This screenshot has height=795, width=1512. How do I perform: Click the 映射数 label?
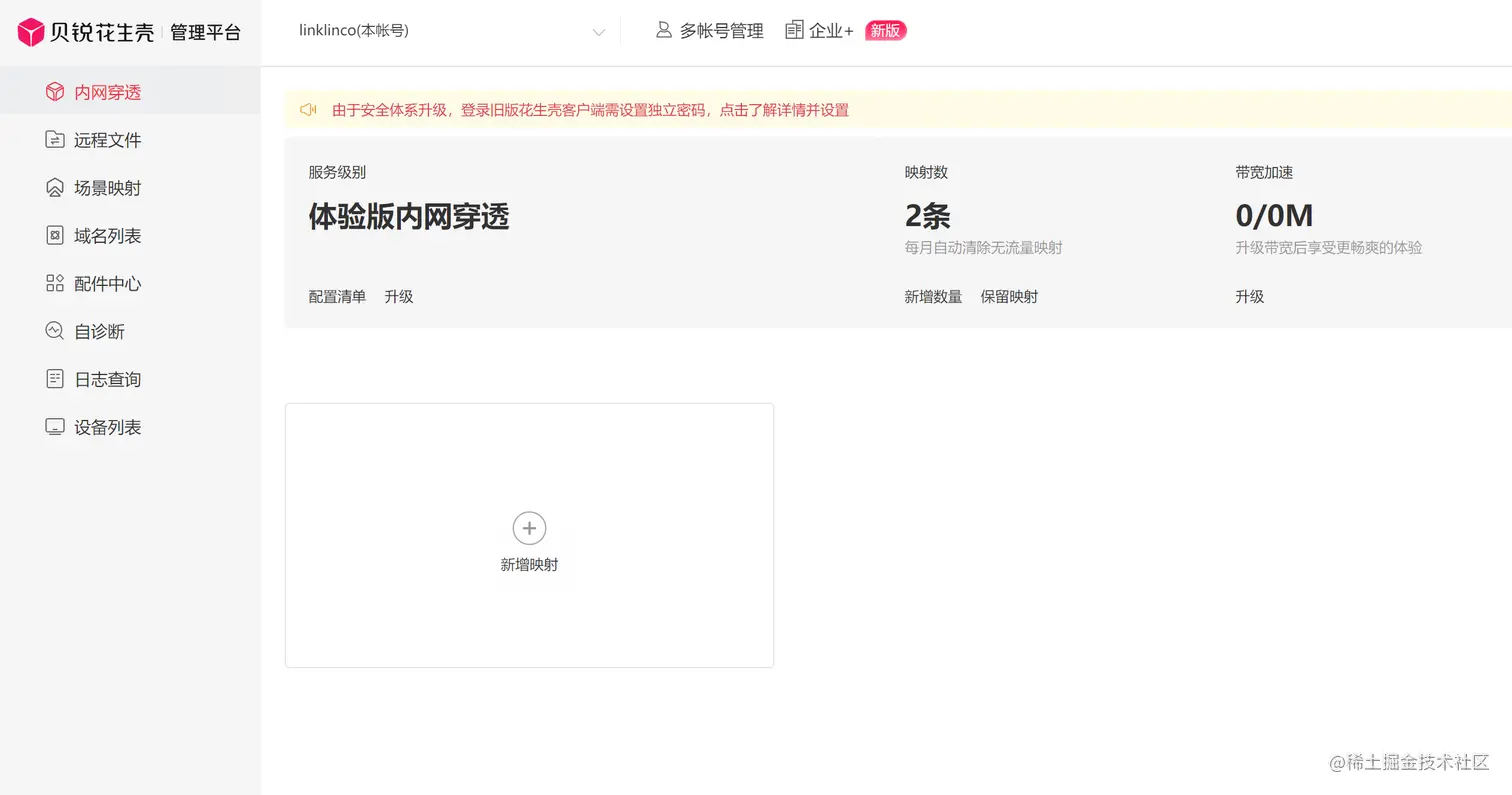point(926,173)
